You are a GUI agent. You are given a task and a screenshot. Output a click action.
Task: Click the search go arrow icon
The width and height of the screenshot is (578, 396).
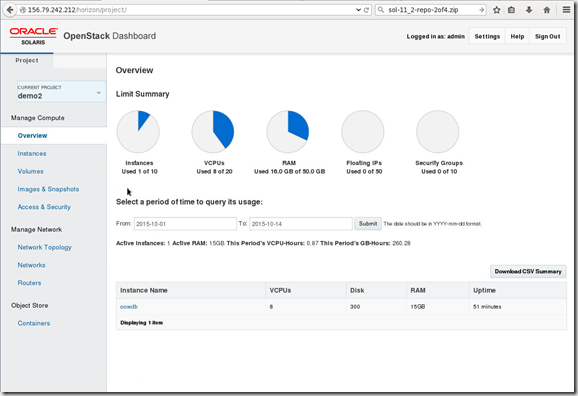click(x=481, y=10)
